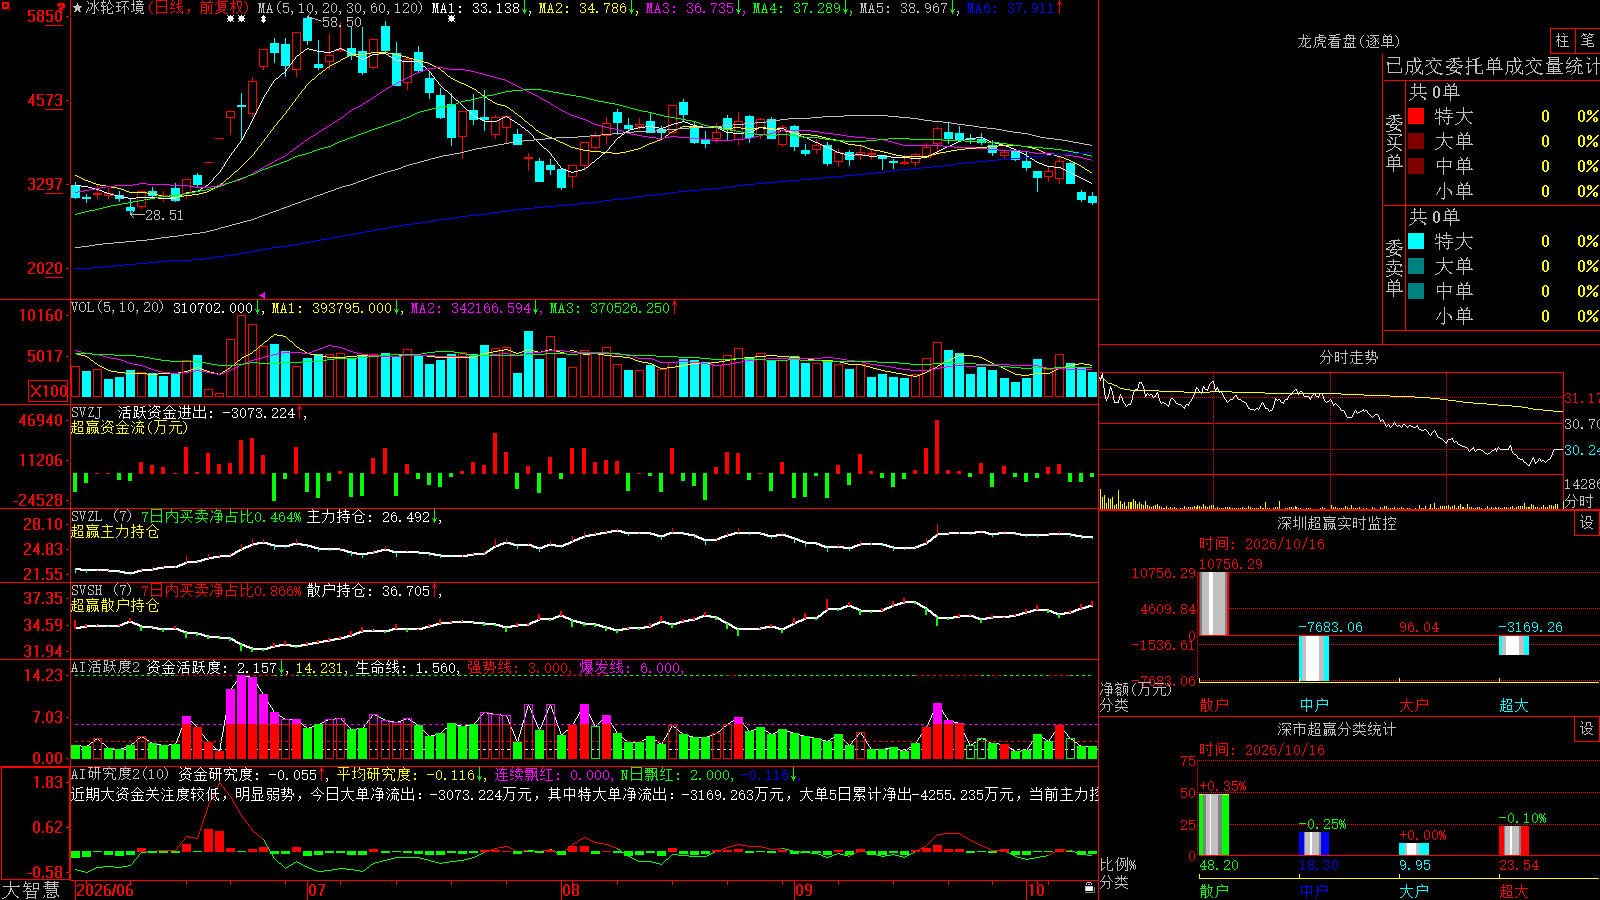Click the magenta arrow marker above VOL
The image size is (1600, 900).
click(x=262, y=296)
